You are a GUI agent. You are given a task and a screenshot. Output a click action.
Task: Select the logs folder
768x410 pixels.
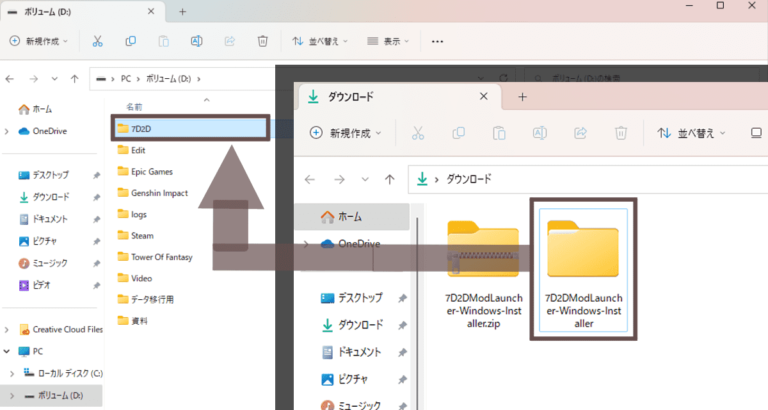132,214
